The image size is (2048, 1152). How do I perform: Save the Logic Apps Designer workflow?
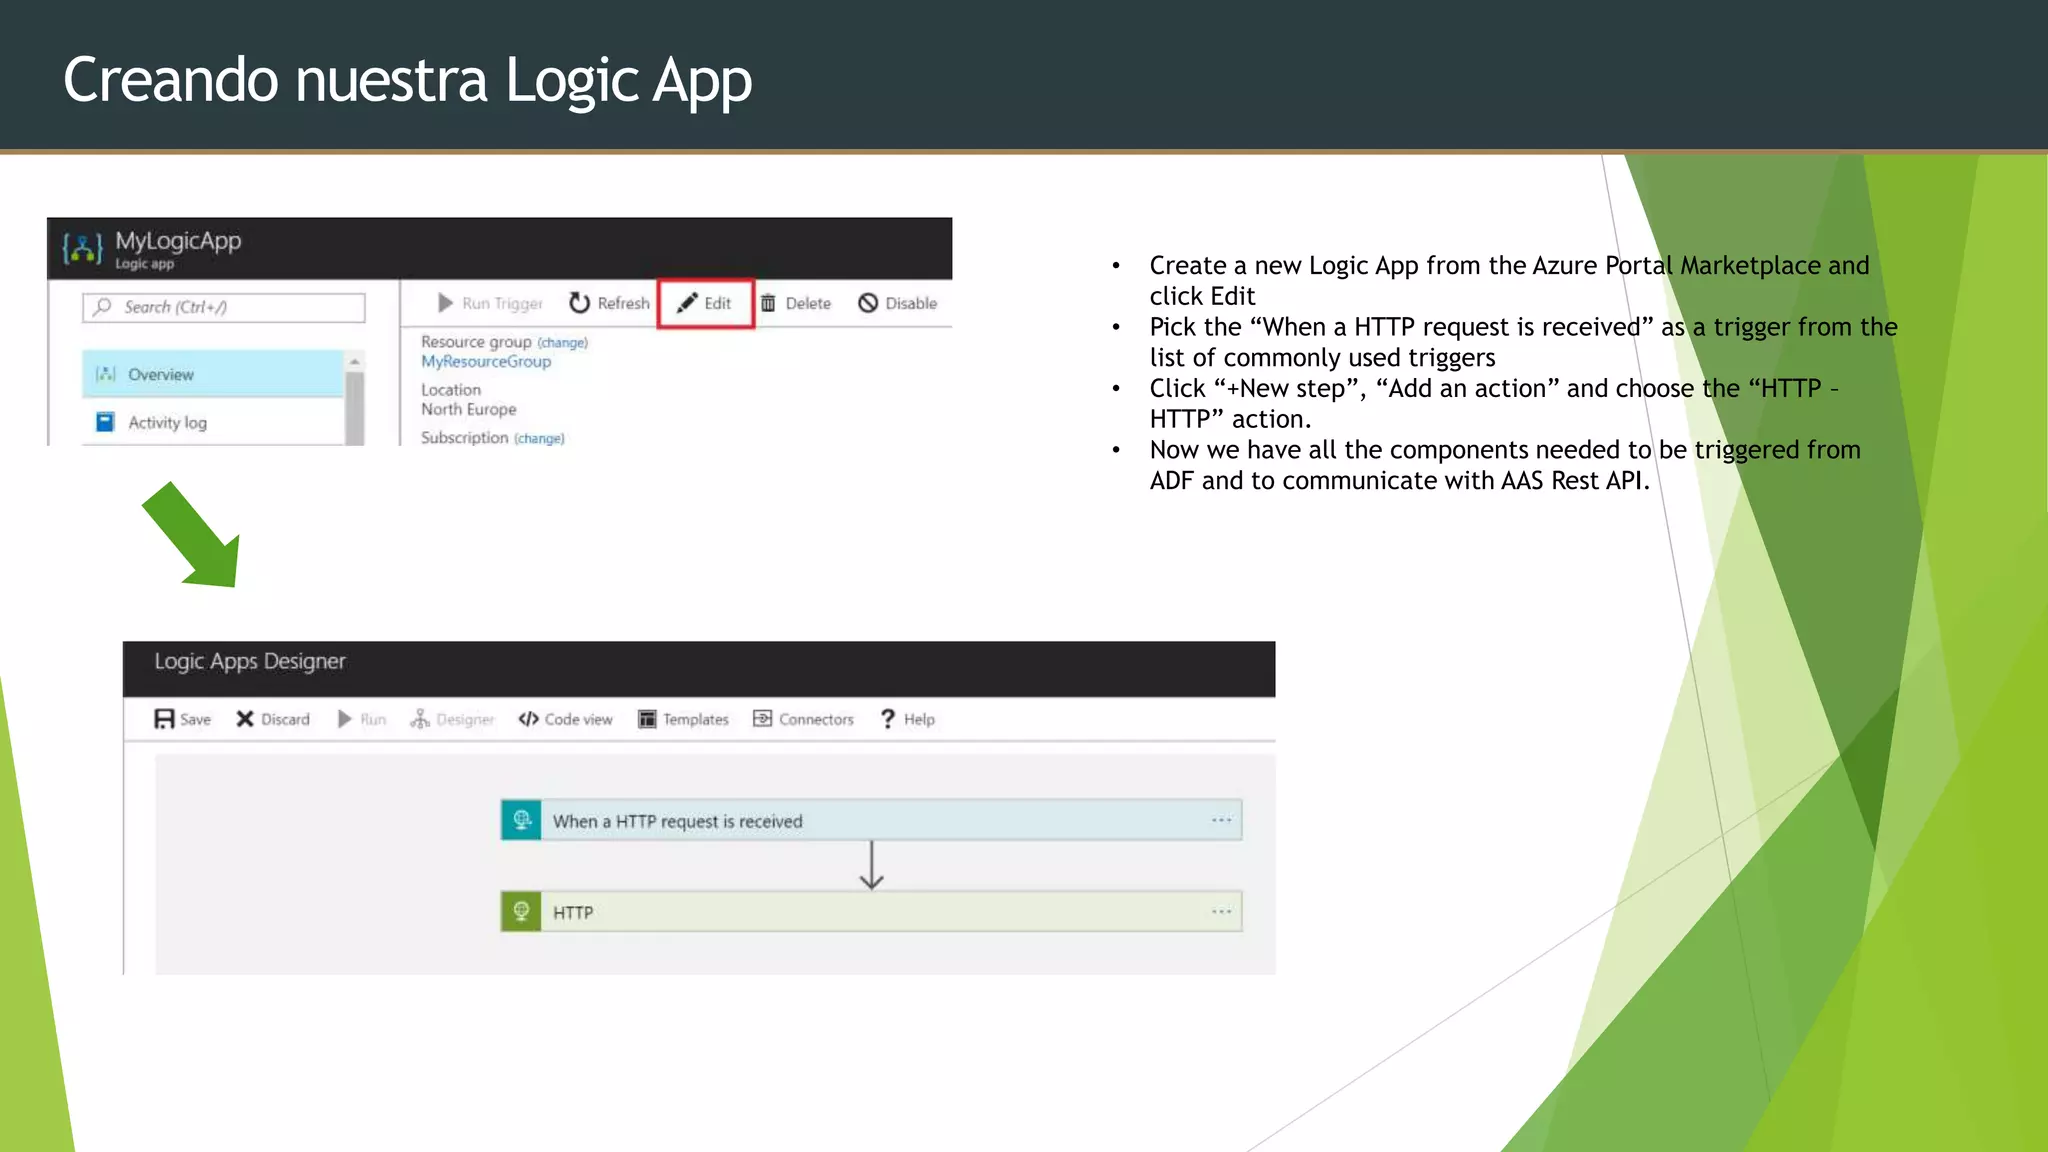tap(182, 719)
